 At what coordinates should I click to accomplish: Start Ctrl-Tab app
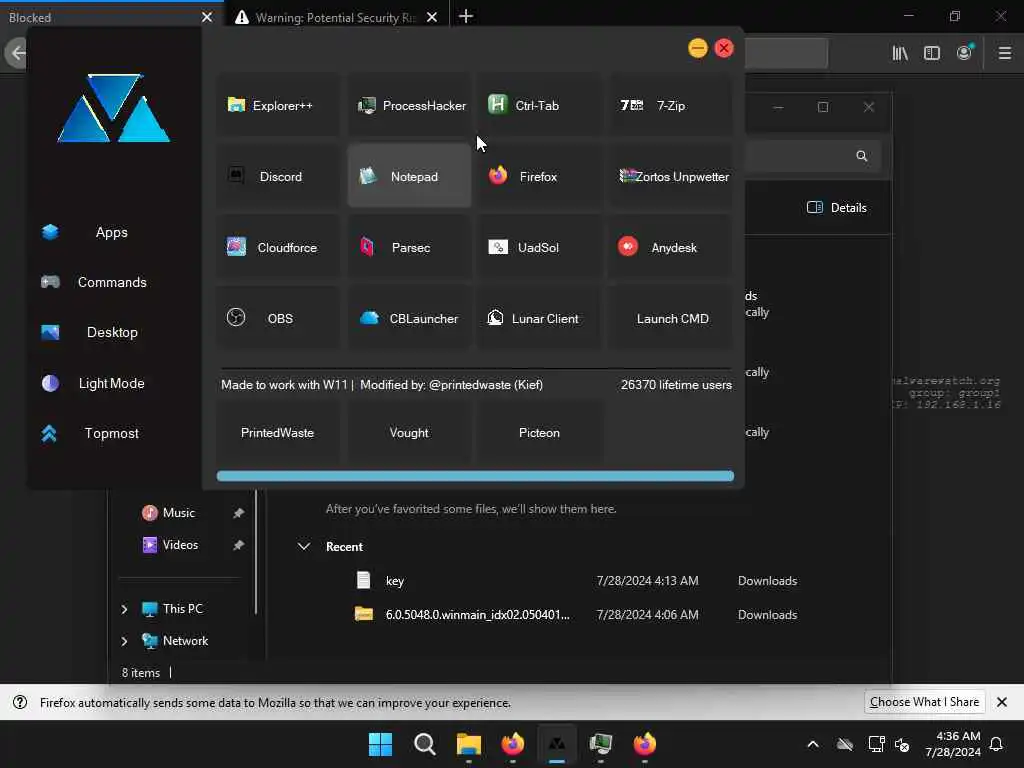[539, 105]
